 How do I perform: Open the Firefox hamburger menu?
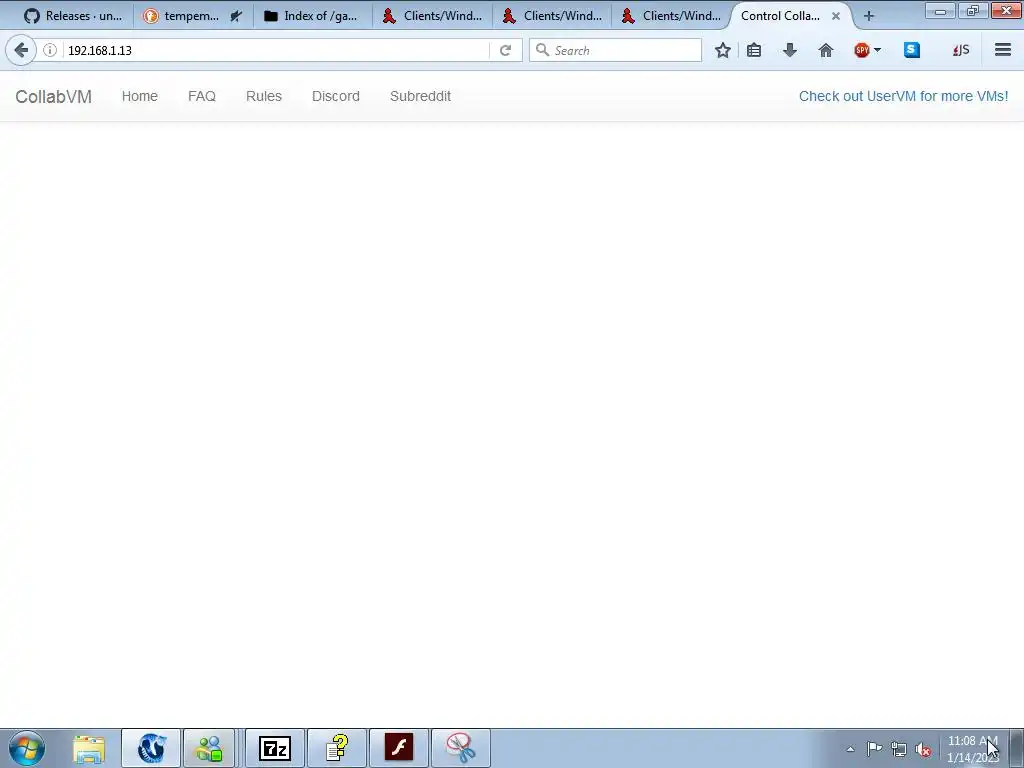tap(1002, 50)
